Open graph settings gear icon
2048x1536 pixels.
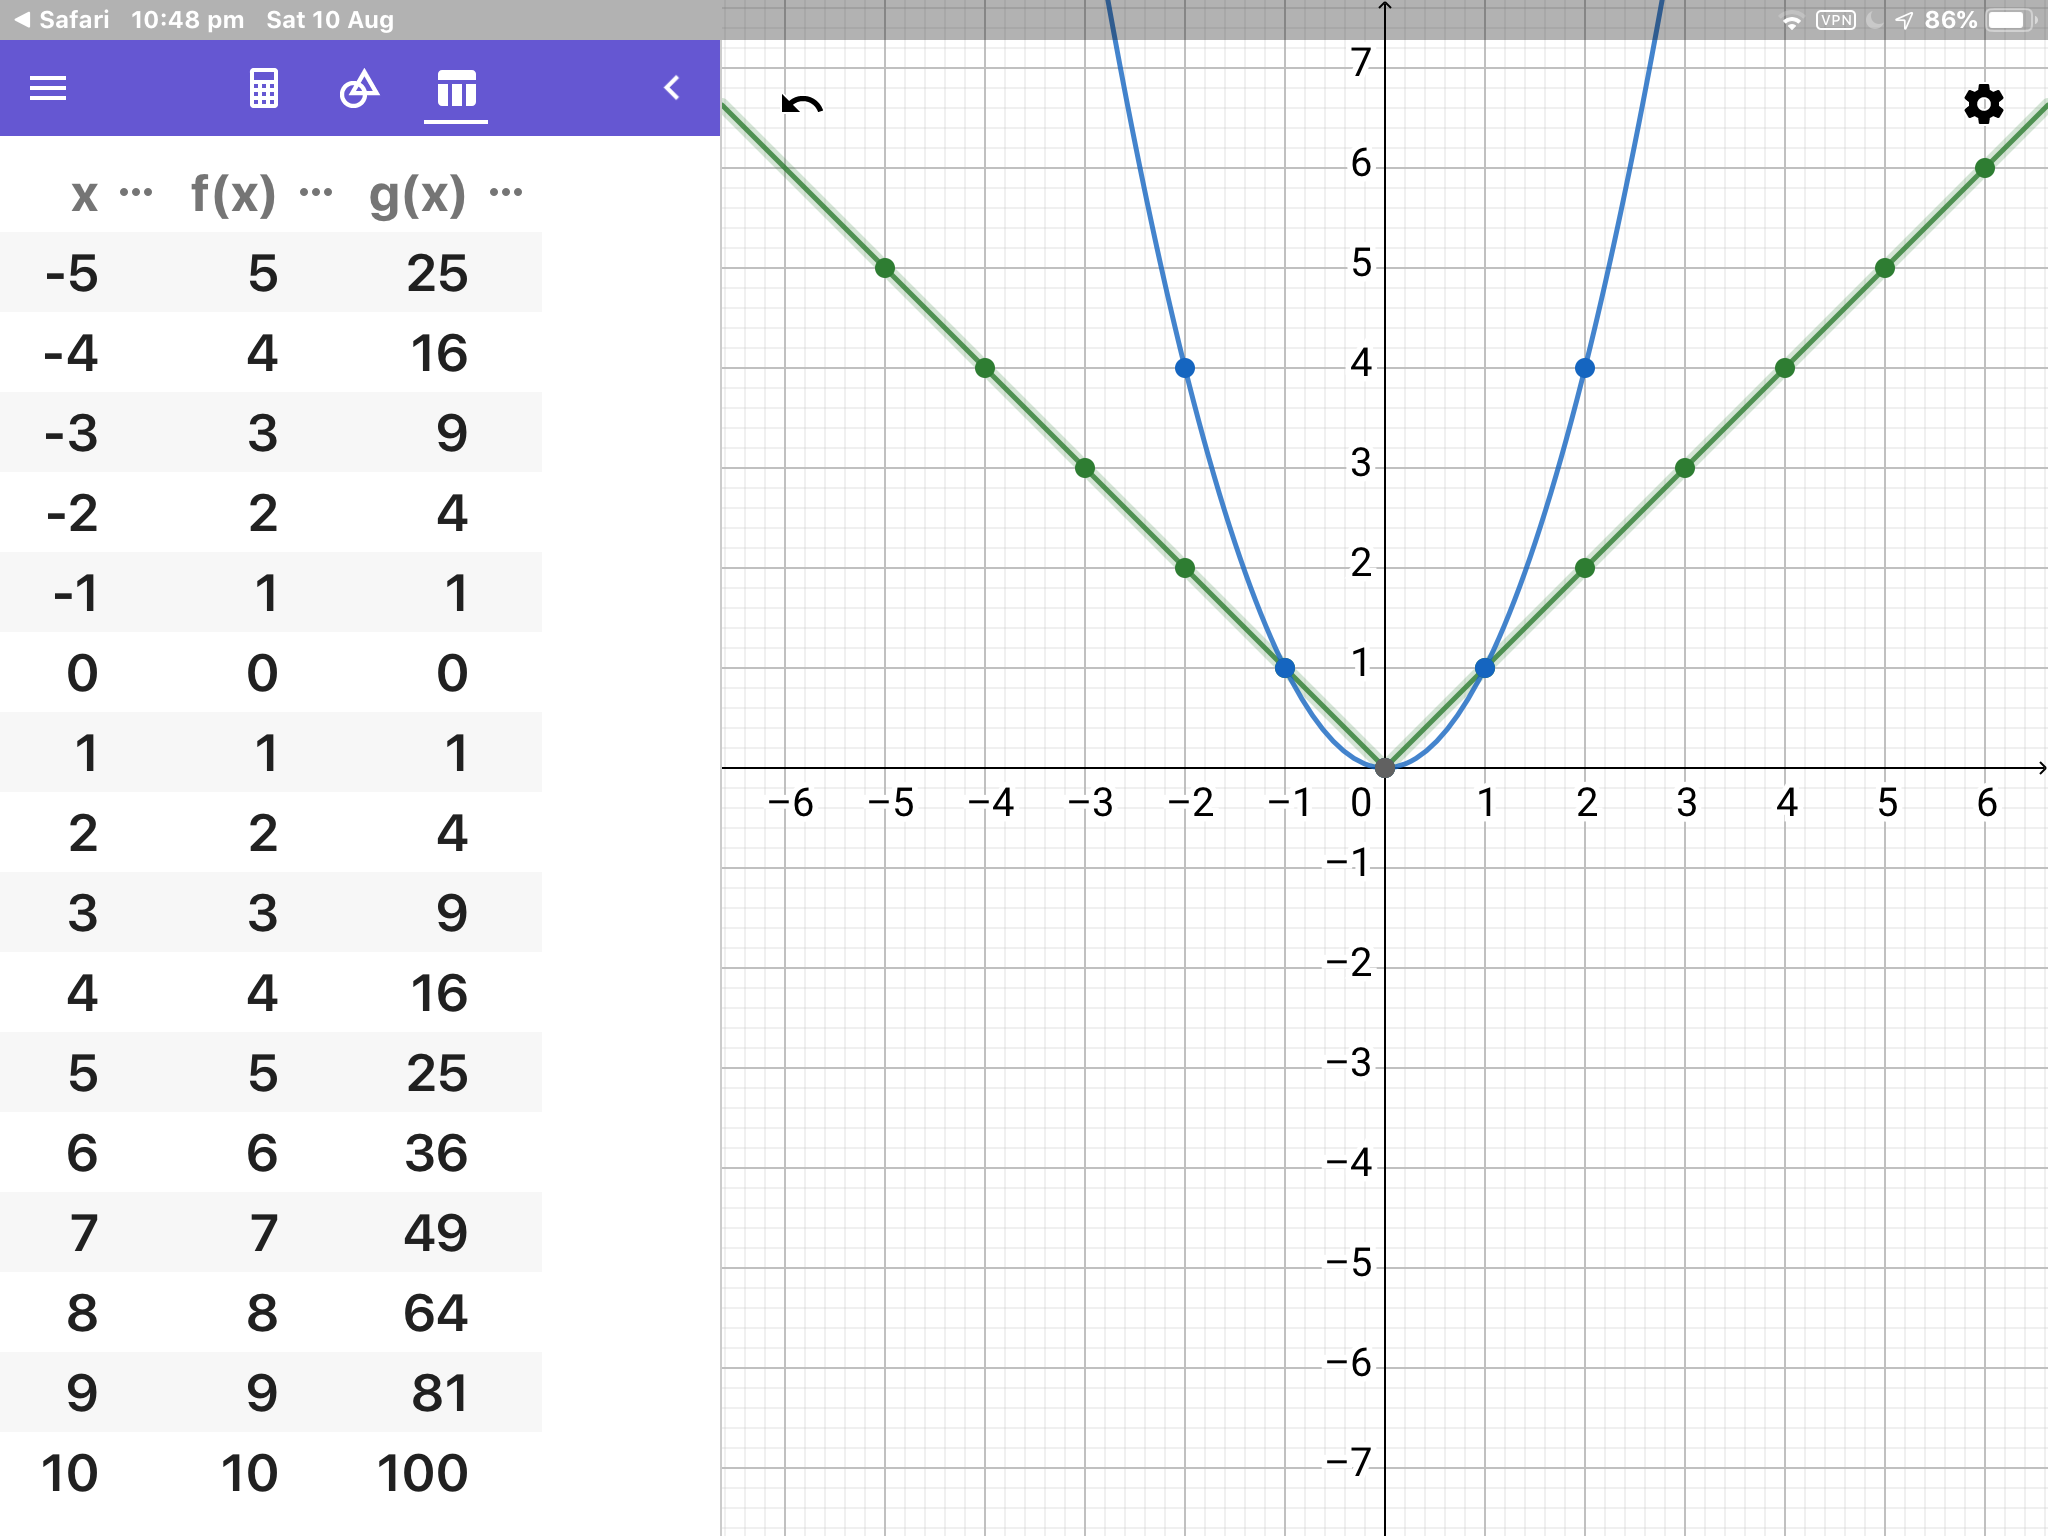(1983, 104)
